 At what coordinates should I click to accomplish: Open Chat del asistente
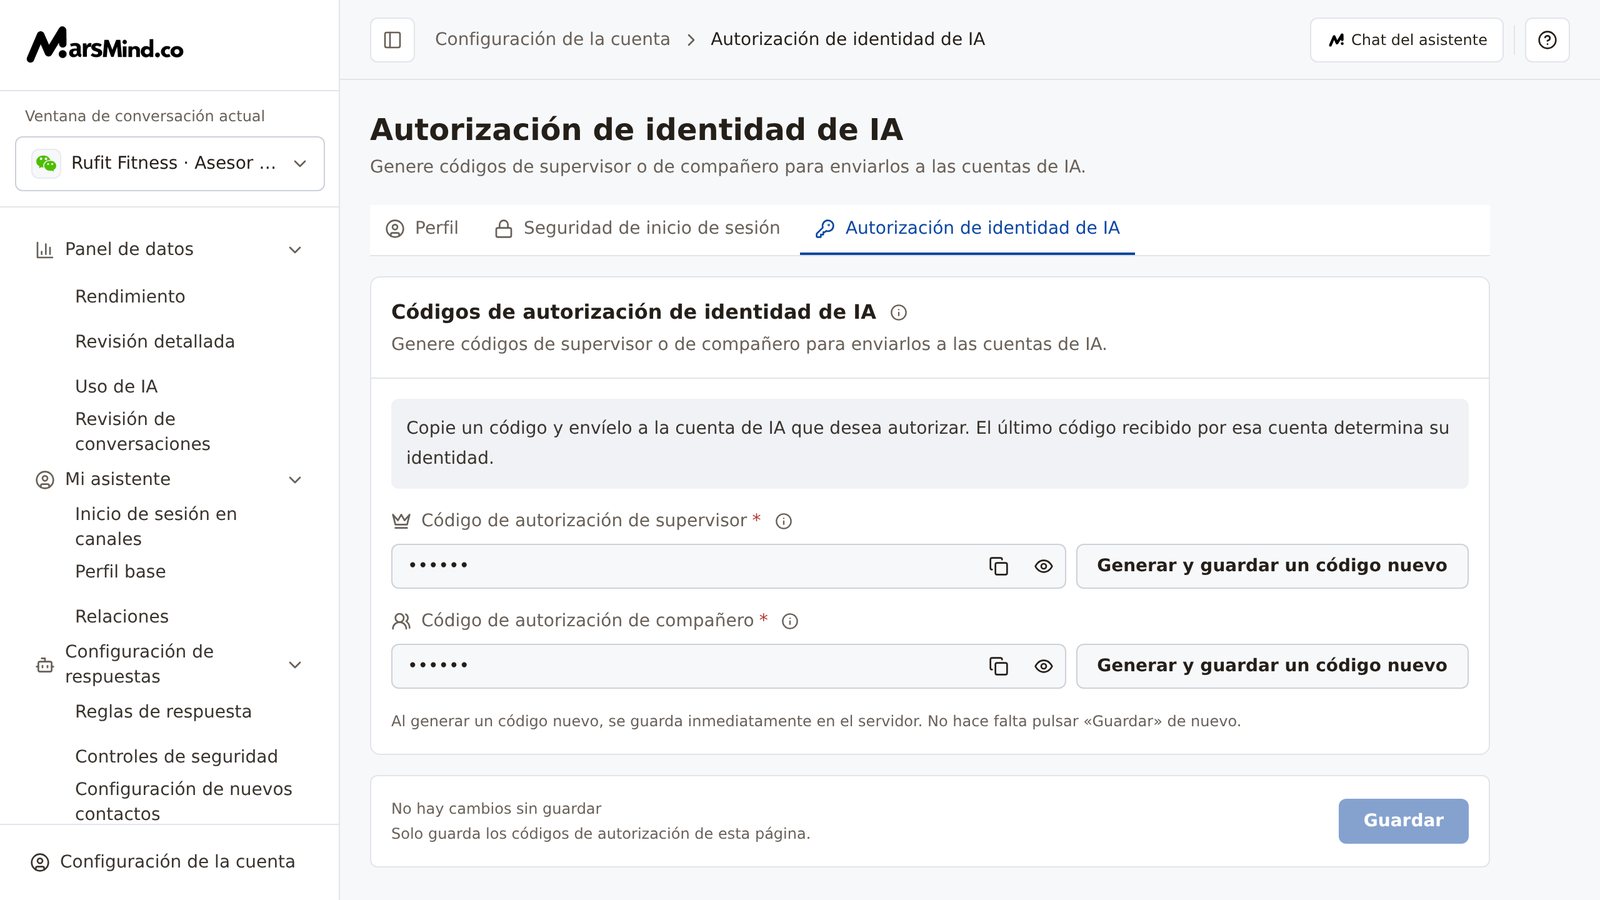click(x=1407, y=40)
